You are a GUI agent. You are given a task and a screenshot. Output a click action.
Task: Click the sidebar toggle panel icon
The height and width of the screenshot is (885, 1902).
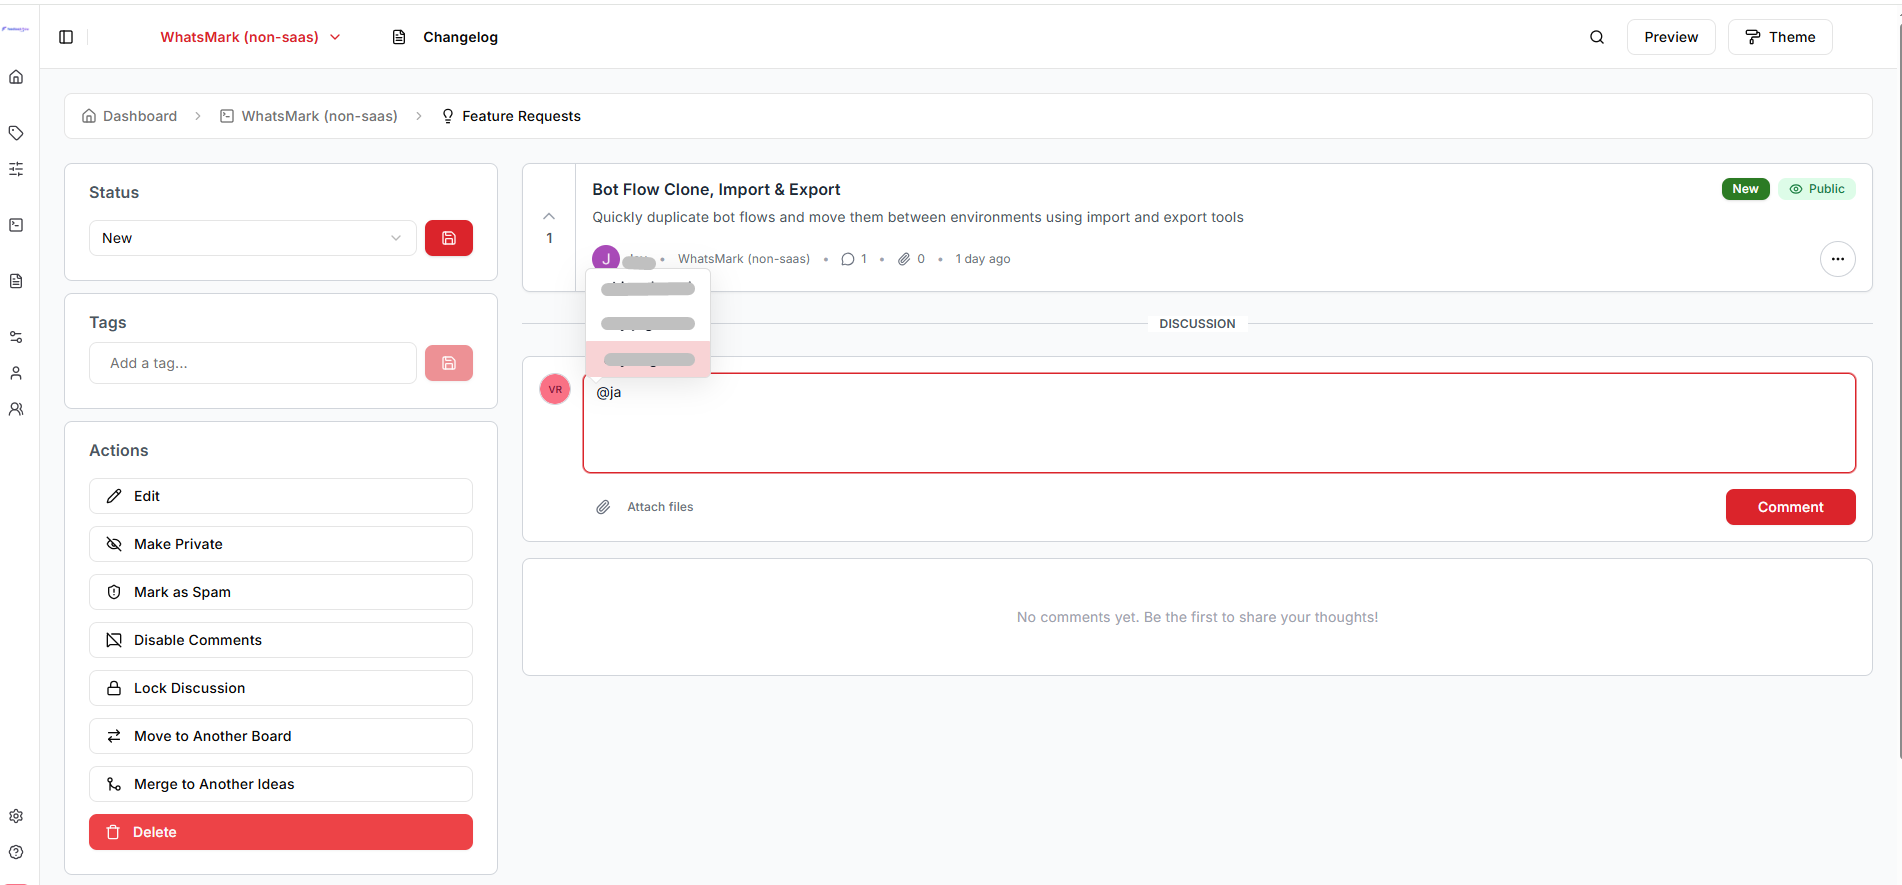click(x=66, y=37)
